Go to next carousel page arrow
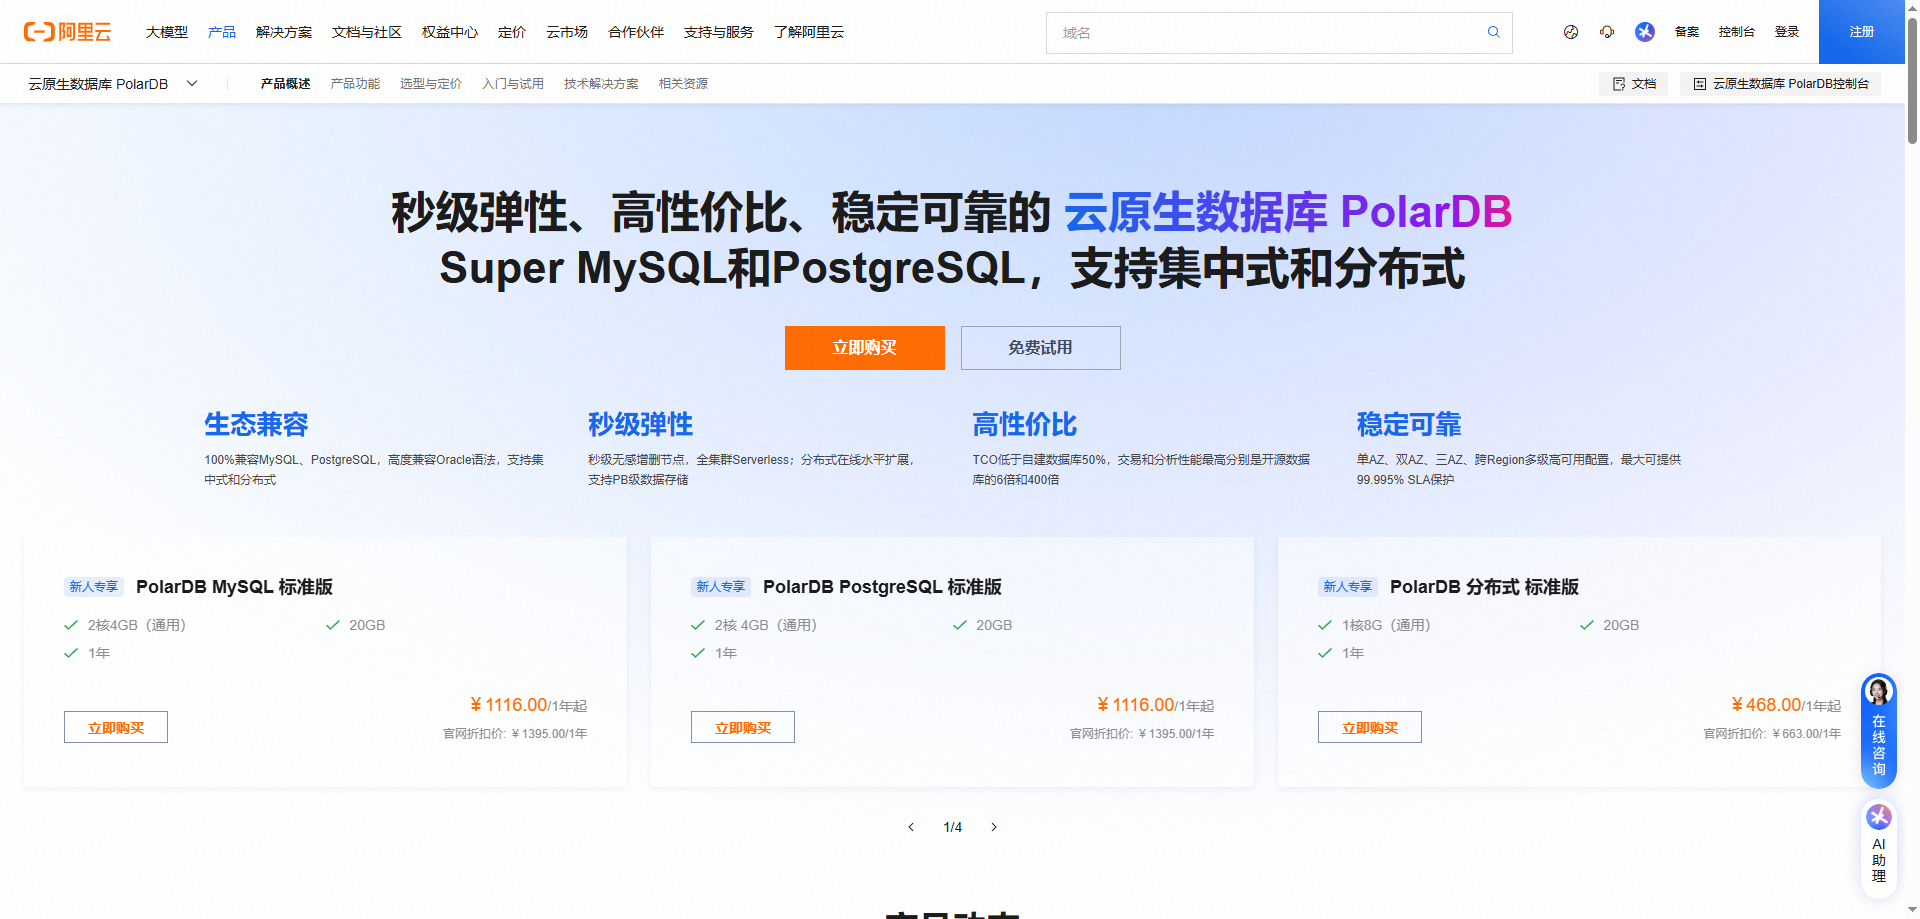1920x919 pixels. click(994, 827)
